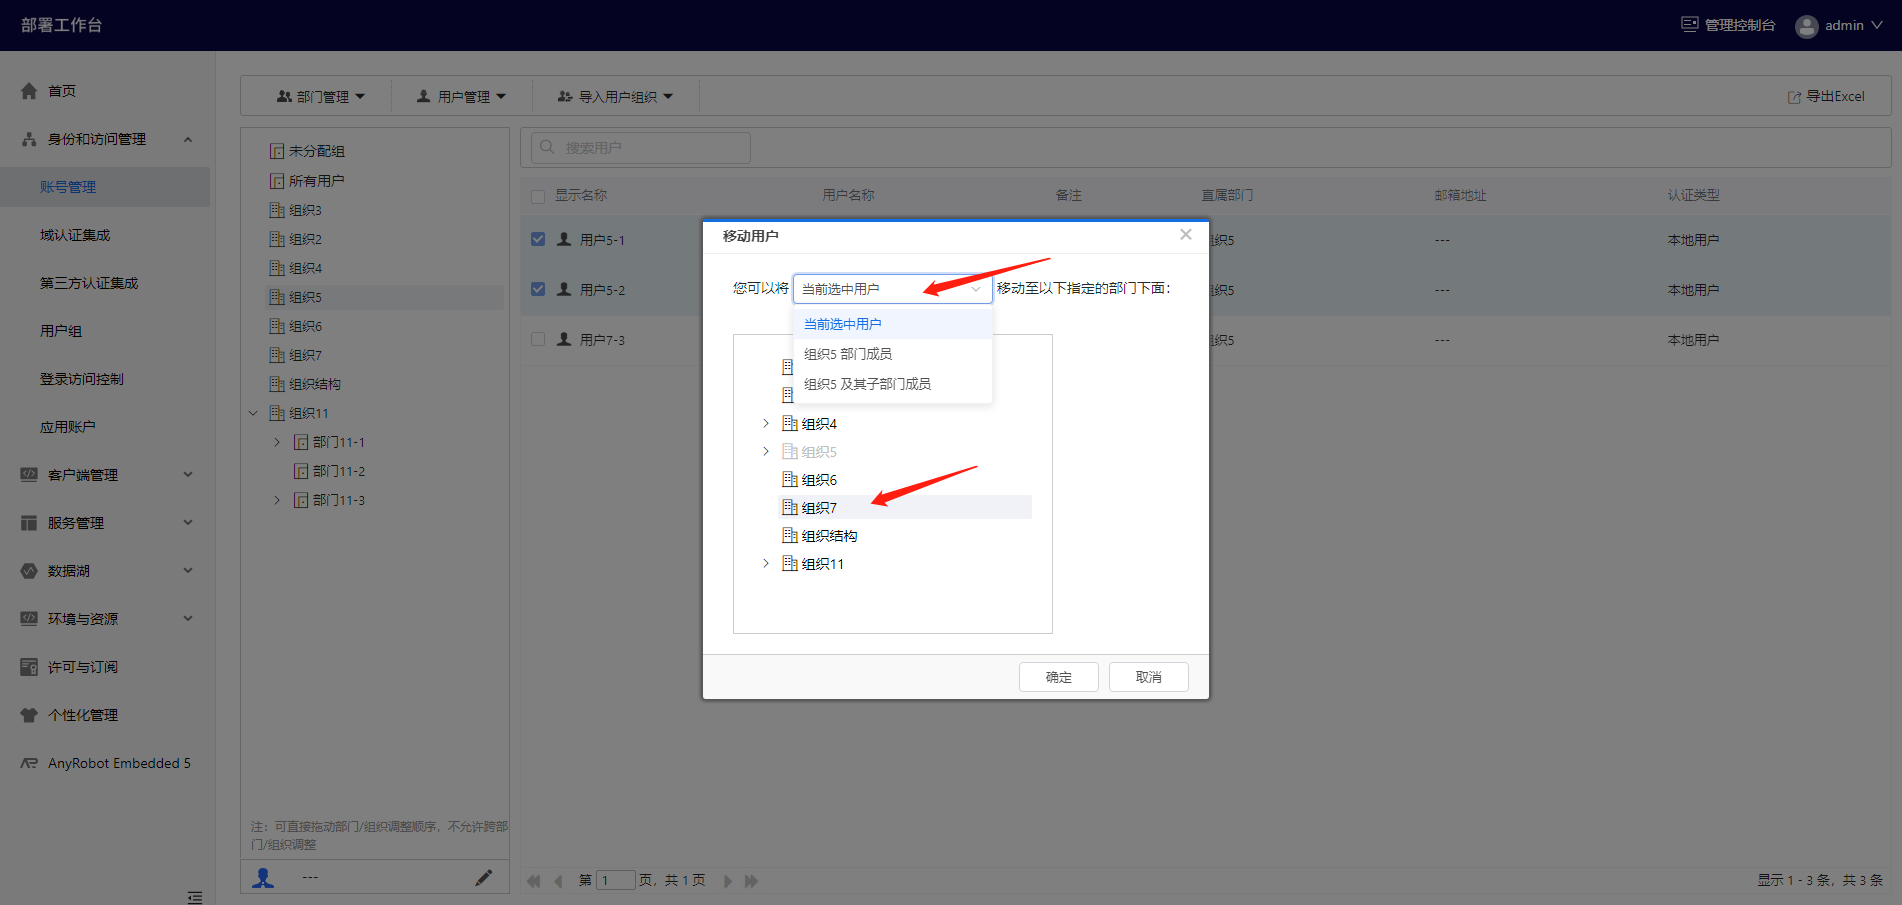Click the 组织6 building icon in the dialog tree
Screen dimensions: 1902x905
pyautogui.click(x=789, y=479)
